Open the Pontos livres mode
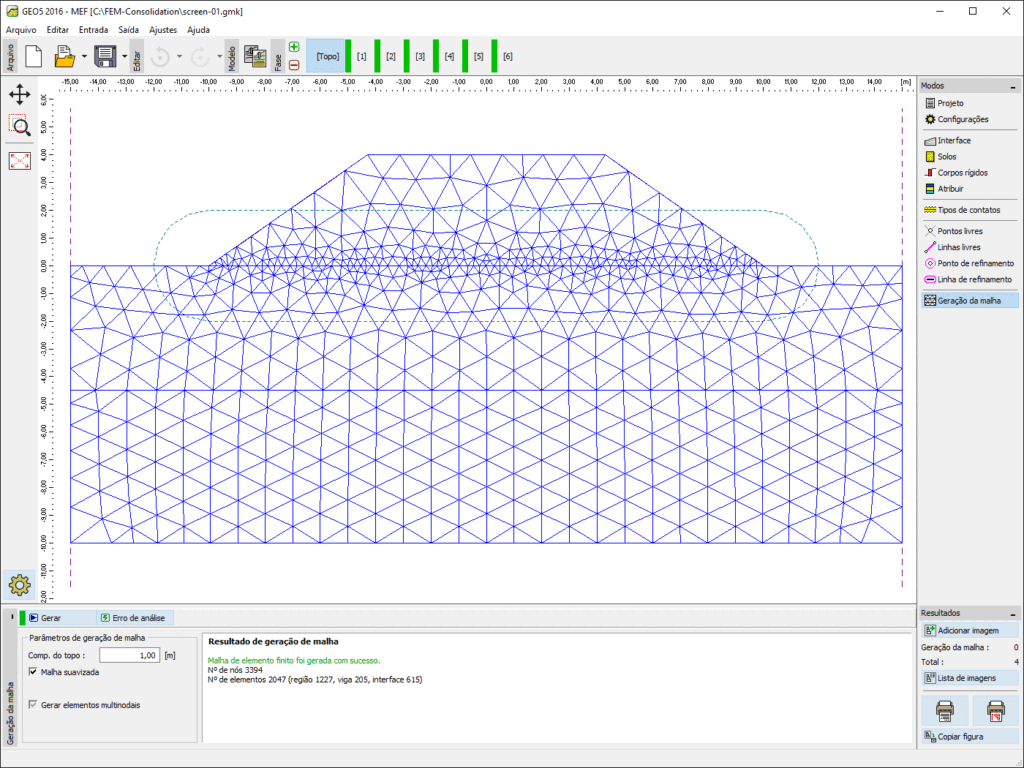Screen dimensions: 1024x768 click(970, 231)
